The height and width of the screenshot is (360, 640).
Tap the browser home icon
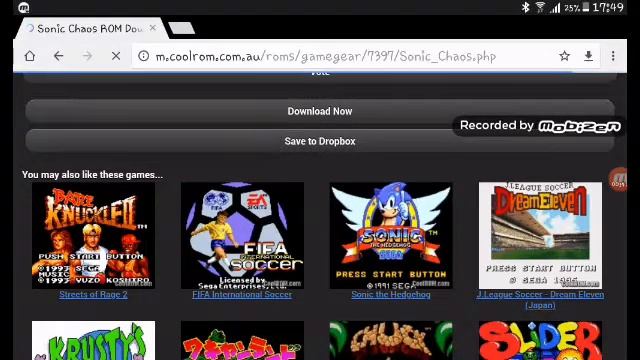pos(30,56)
